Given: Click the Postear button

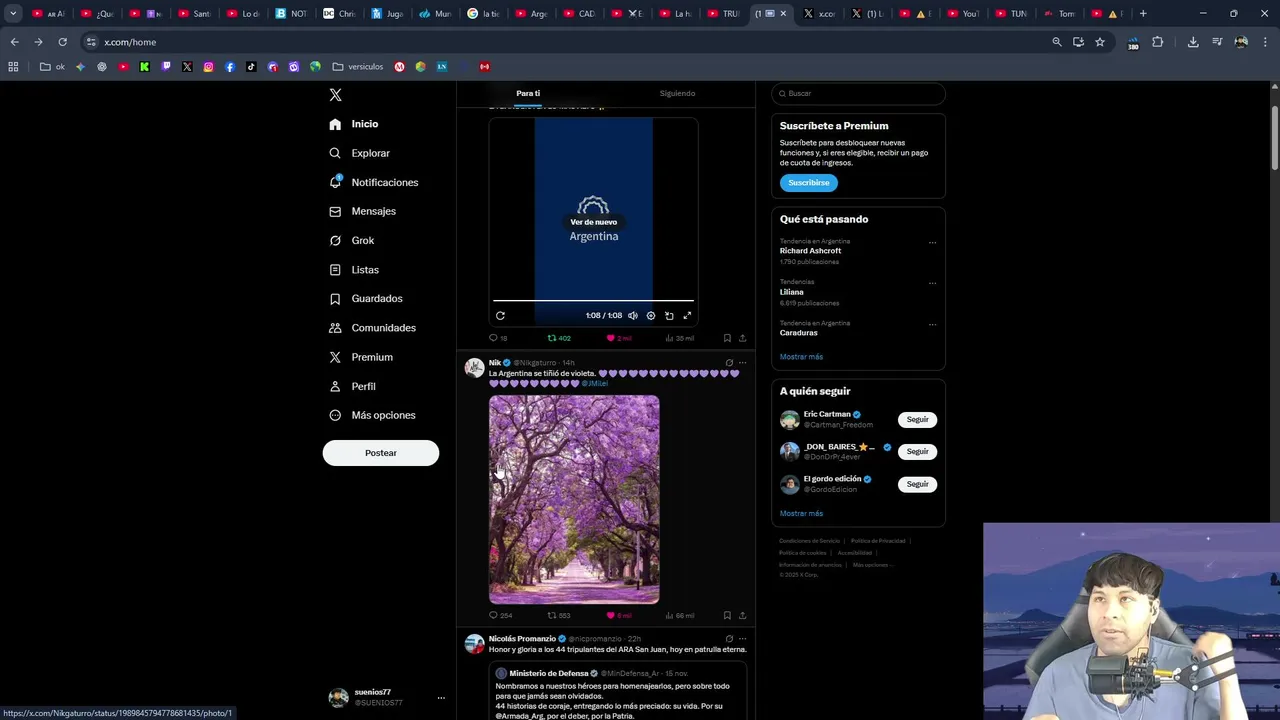Looking at the screenshot, I should pos(381,453).
